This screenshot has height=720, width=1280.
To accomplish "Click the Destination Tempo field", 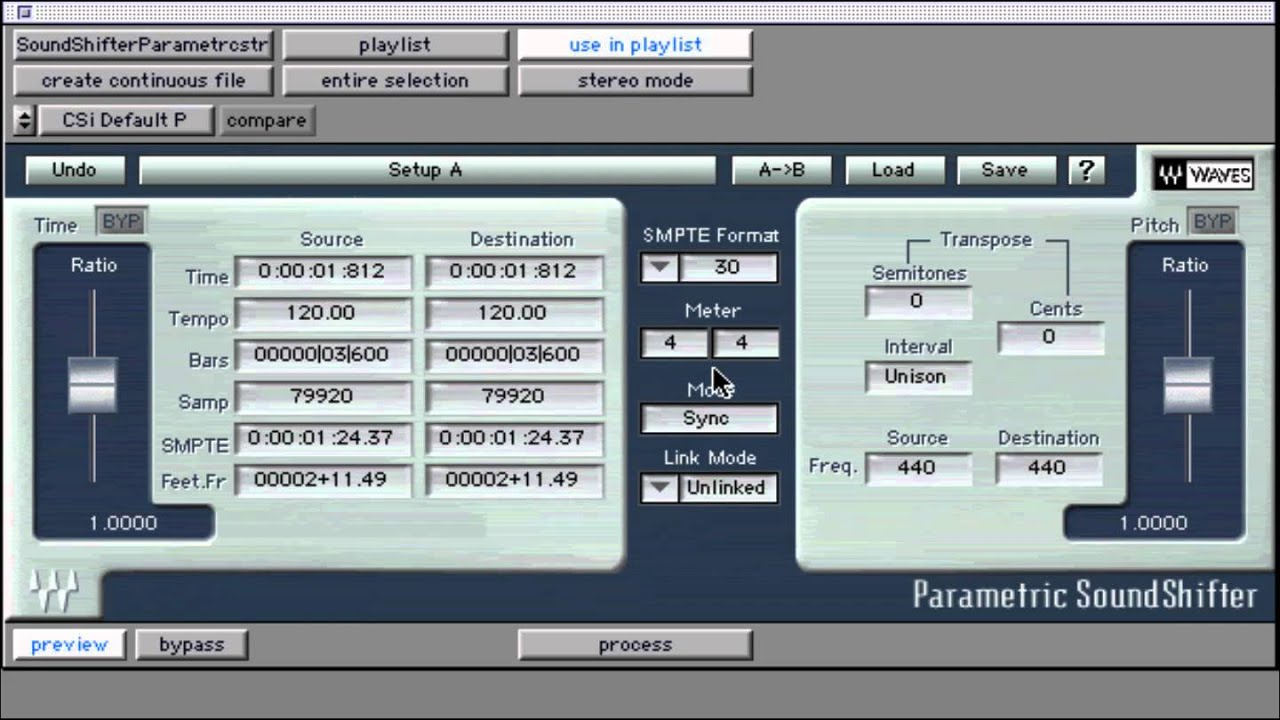I will click(514, 313).
